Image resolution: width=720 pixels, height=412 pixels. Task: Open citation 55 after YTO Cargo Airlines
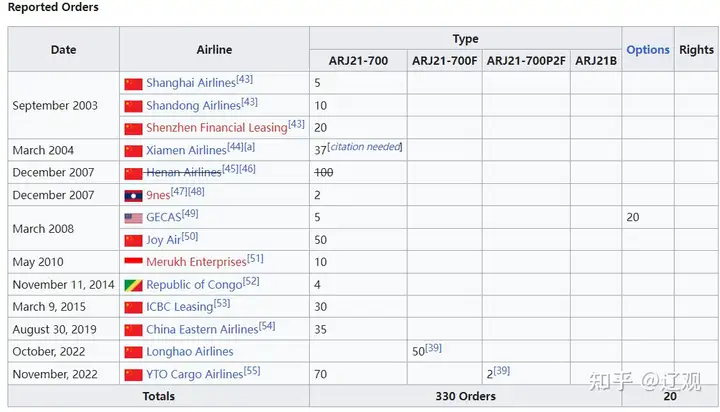point(252,371)
